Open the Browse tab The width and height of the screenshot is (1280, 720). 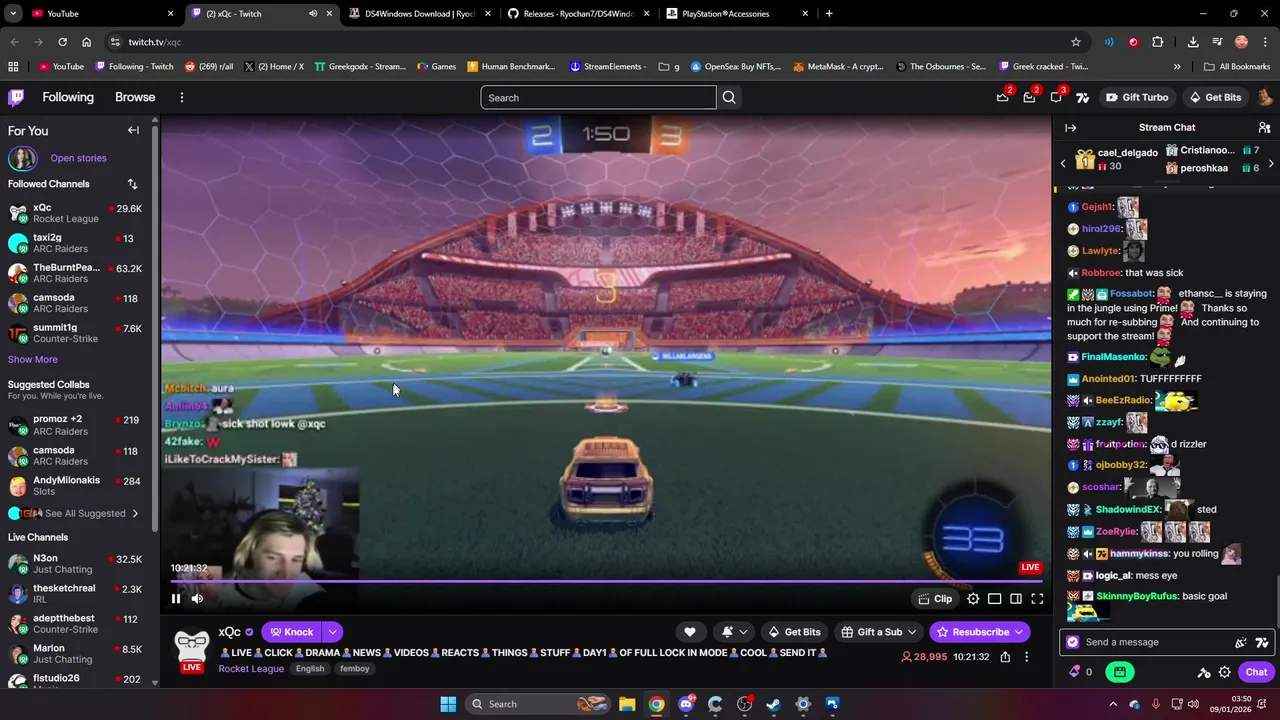click(135, 97)
